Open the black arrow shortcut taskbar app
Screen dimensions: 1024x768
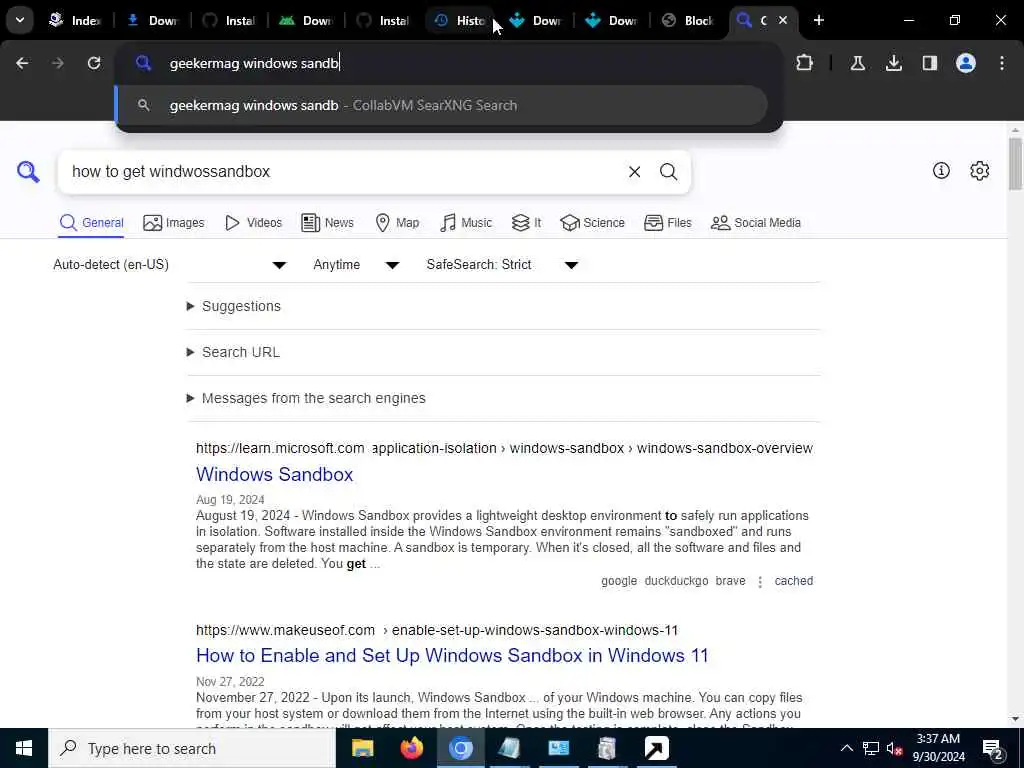click(656, 748)
